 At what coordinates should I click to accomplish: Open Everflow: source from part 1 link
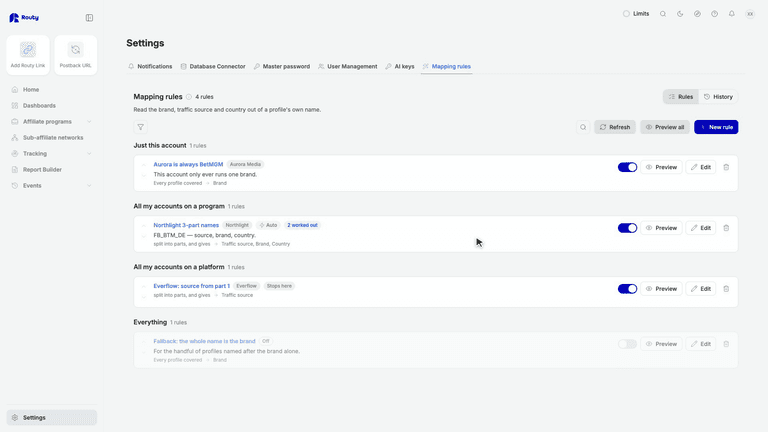pyautogui.click(x=192, y=286)
